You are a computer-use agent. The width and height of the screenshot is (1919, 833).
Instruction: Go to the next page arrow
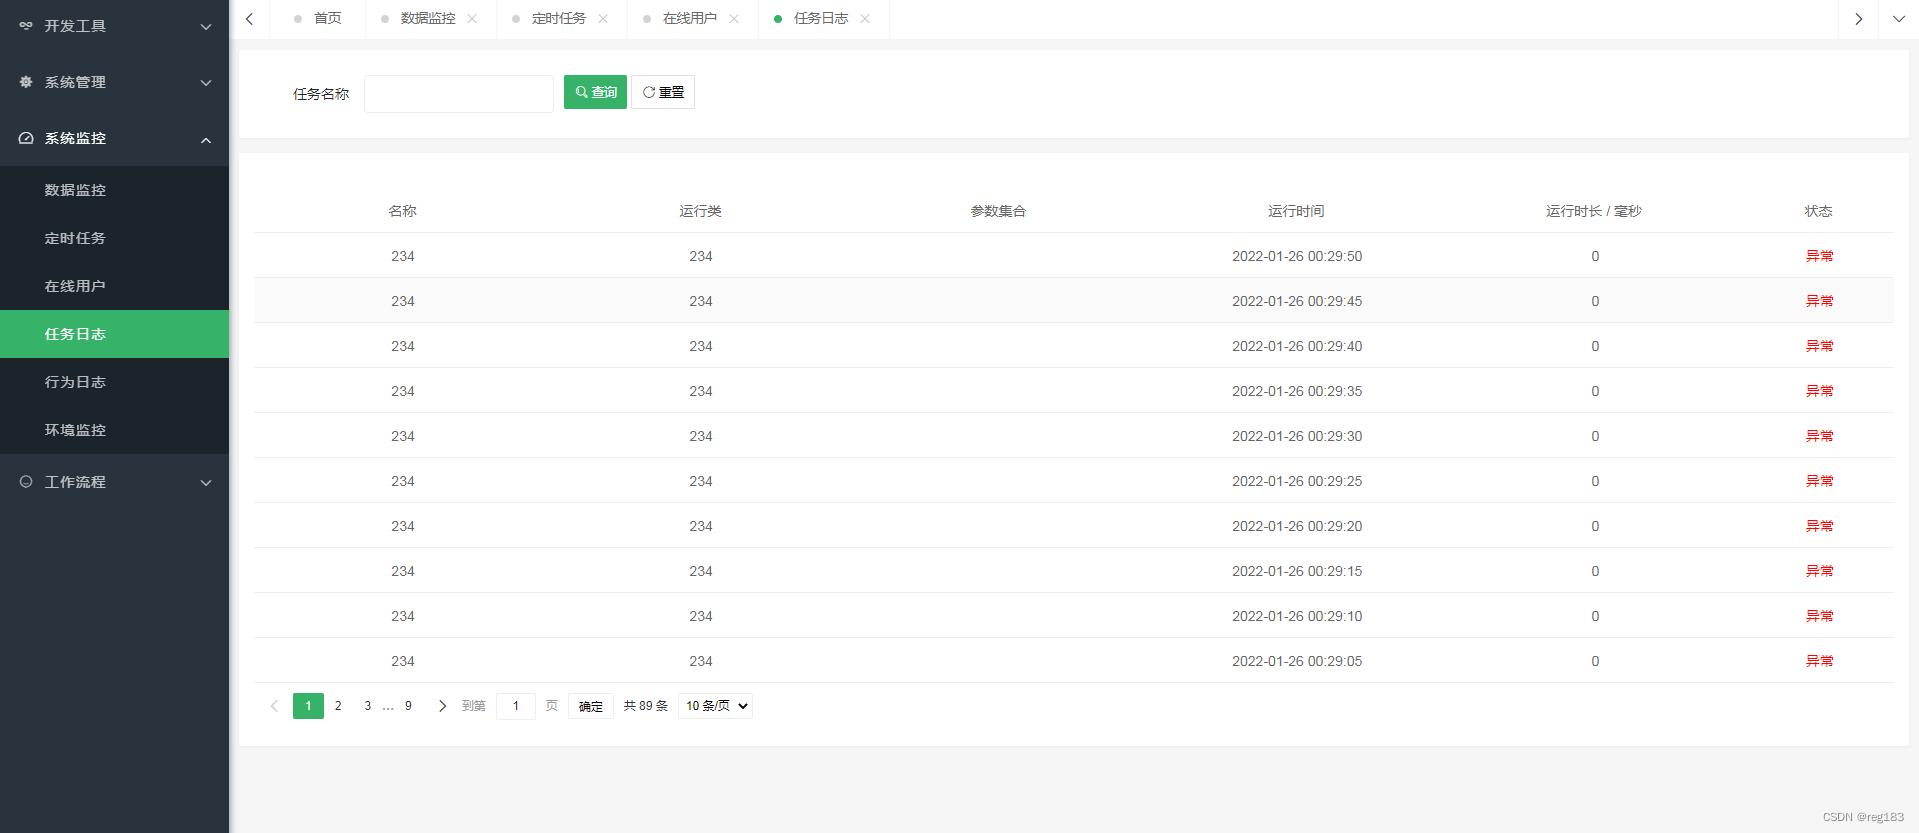click(442, 706)
